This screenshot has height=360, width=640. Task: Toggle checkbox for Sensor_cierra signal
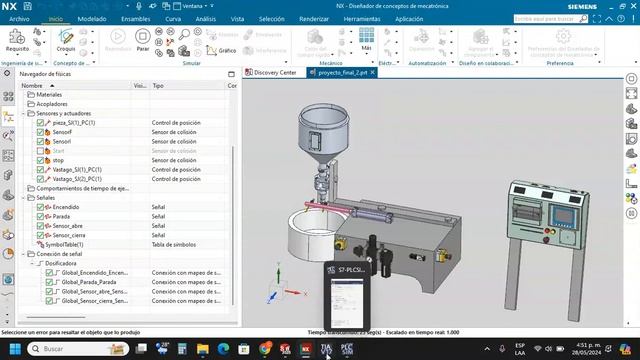[x=40, y=235]
